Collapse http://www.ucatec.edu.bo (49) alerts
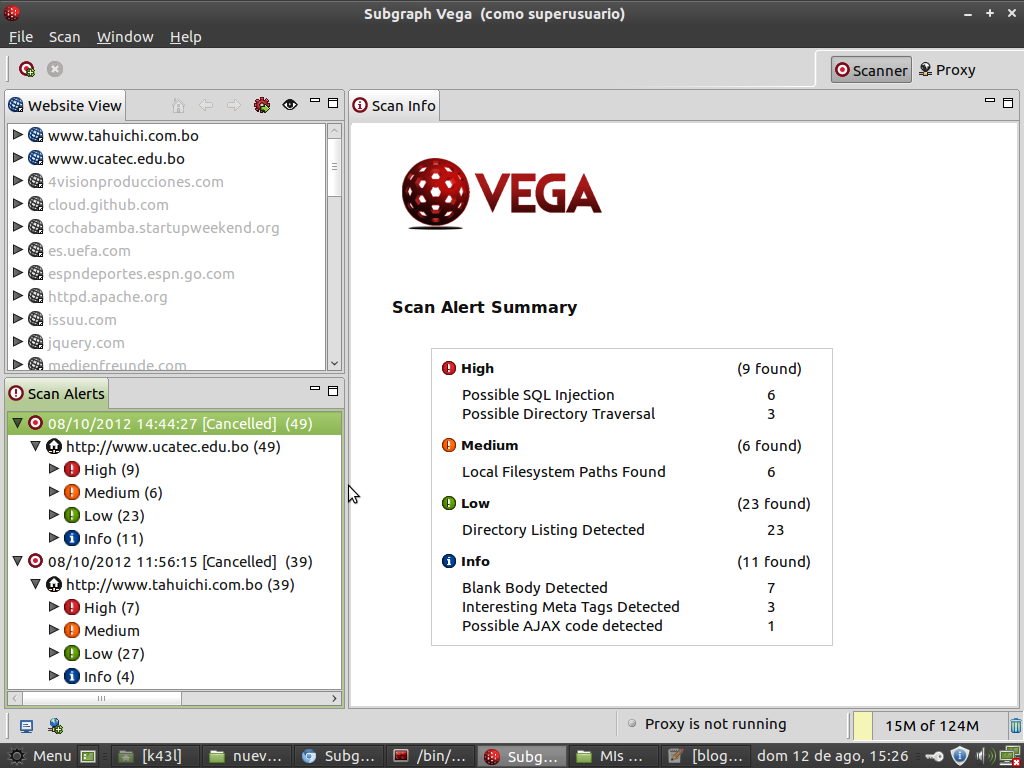This screenshot has height=768, width=1024. pyautogui.click(x=36, y=446)
